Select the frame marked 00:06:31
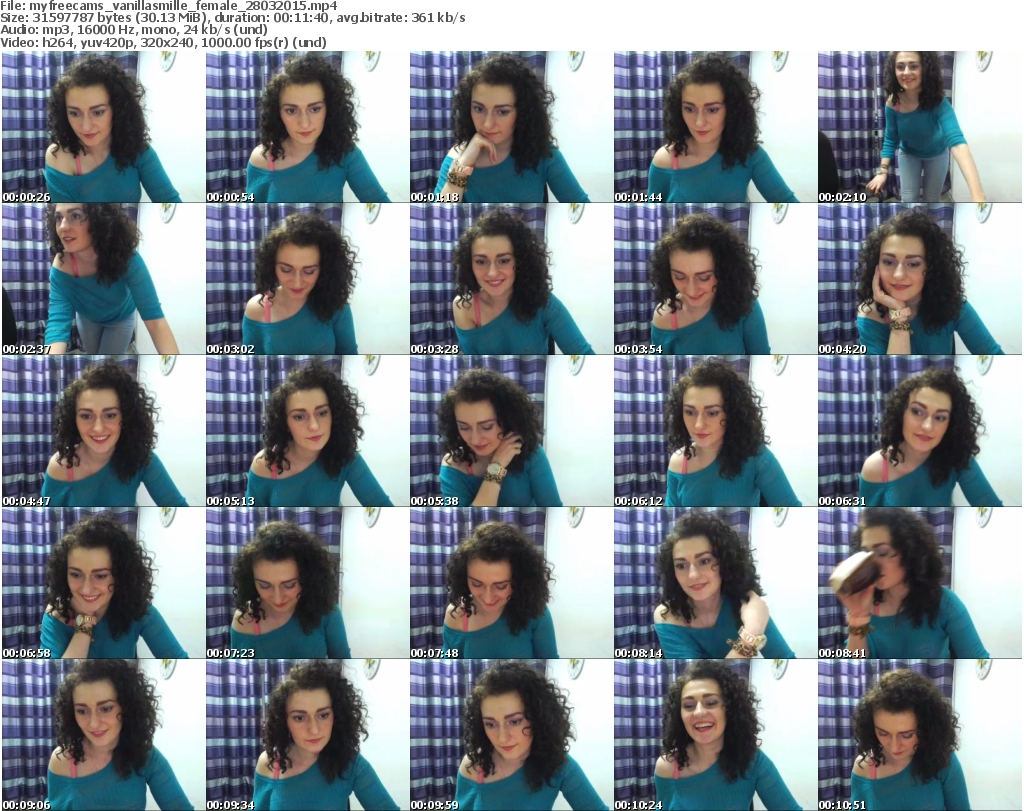This screenshot has height=811, width=1024. point(920,431)
